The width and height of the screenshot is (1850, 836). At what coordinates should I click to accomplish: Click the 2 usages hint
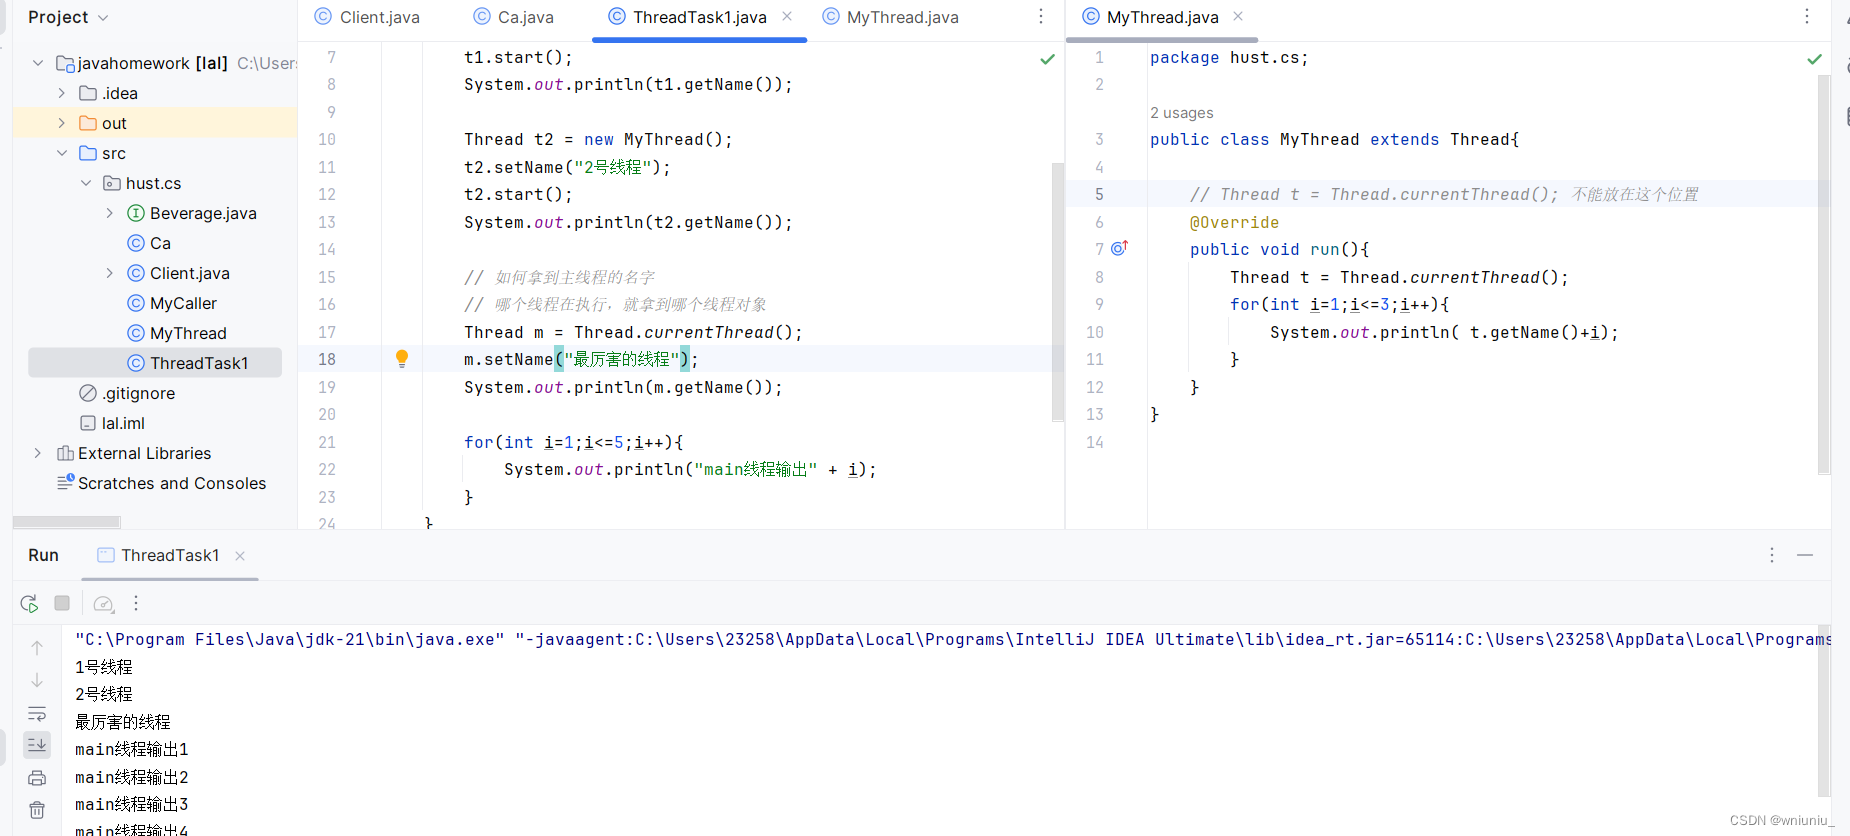pyautogui.click(x=1181, y=113)
